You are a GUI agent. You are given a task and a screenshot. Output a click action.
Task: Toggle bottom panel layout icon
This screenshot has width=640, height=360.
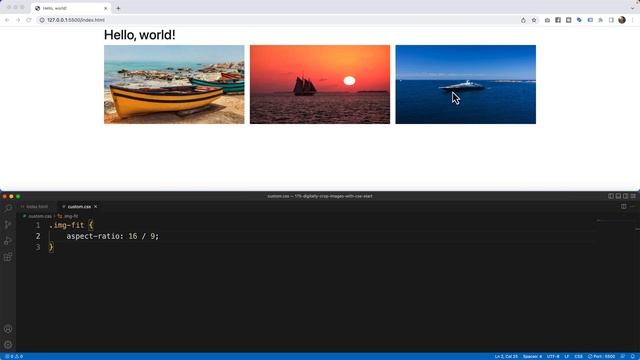click(x=618, y=196)
